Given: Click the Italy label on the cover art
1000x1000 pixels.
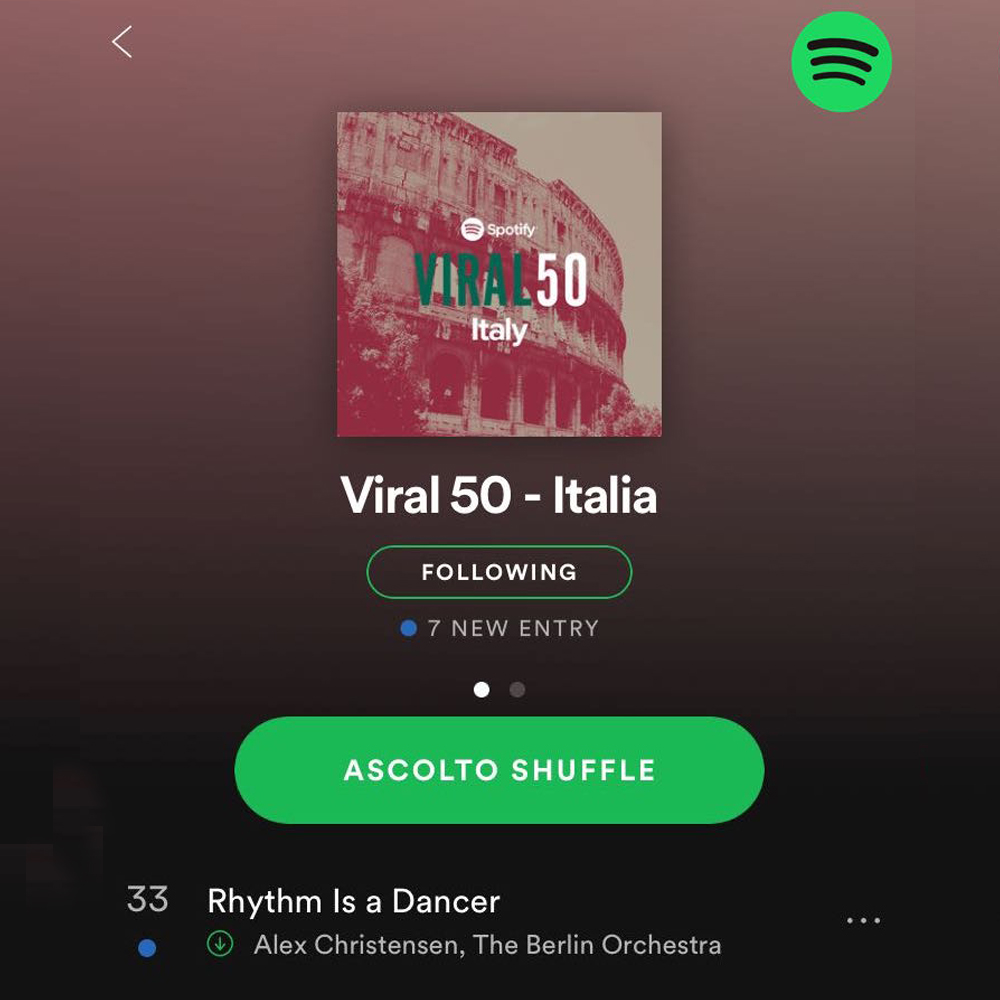Looking at the screenshot, I should (499, 331).
